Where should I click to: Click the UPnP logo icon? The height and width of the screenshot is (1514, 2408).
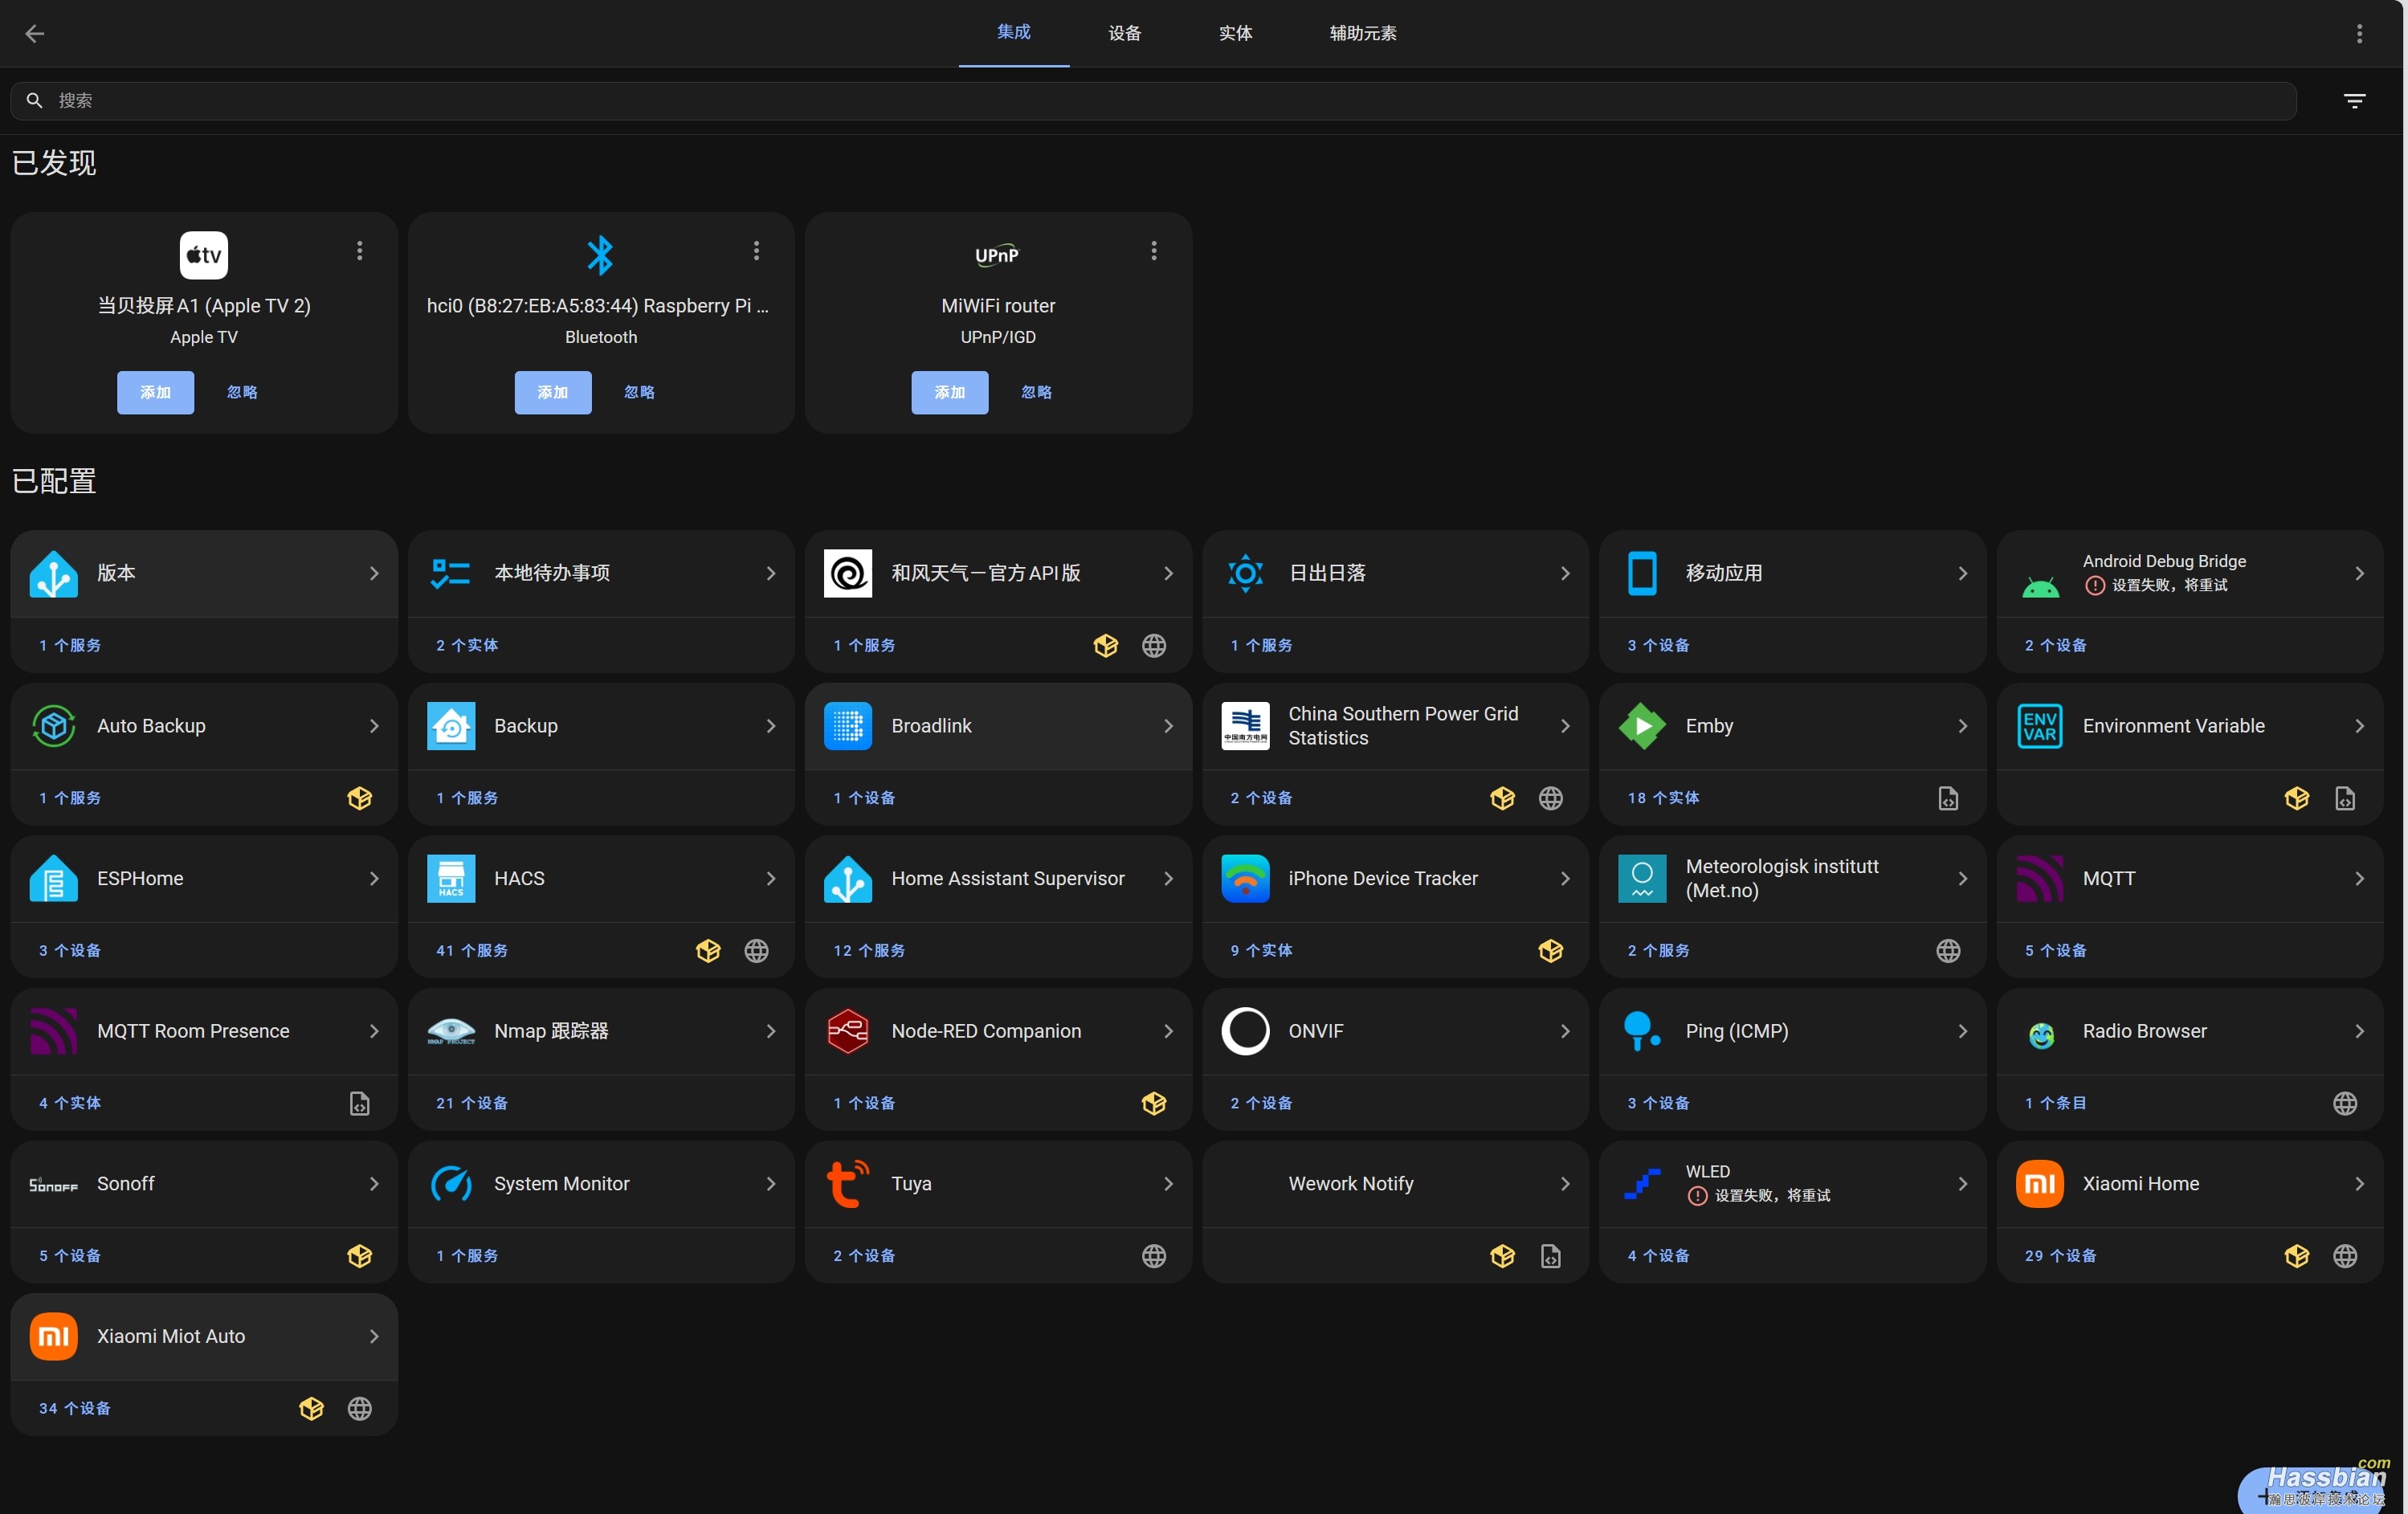(997, 255)
